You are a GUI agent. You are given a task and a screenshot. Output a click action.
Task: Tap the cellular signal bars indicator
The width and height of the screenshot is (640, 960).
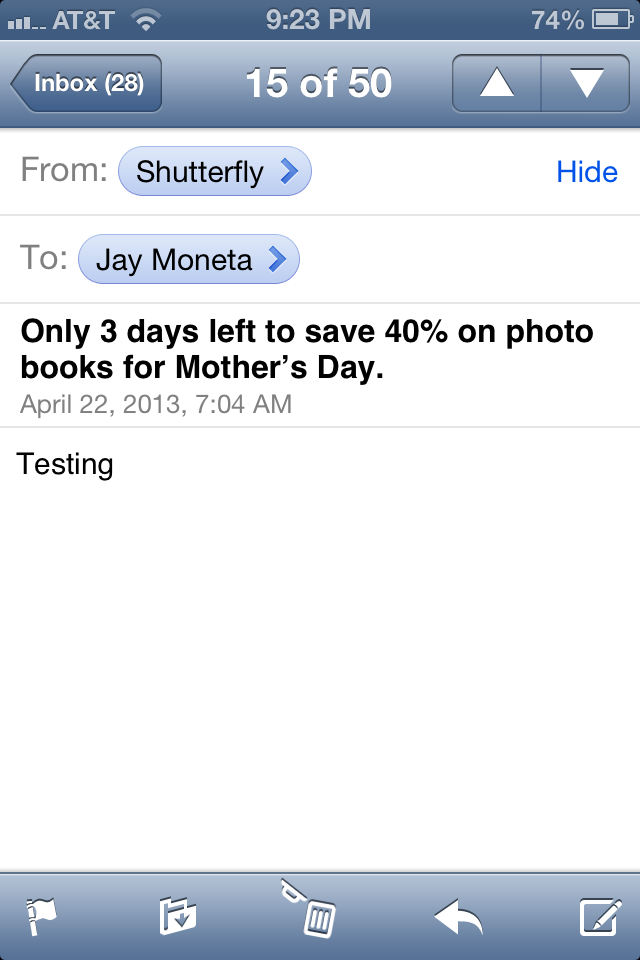(x=25, y=20)
